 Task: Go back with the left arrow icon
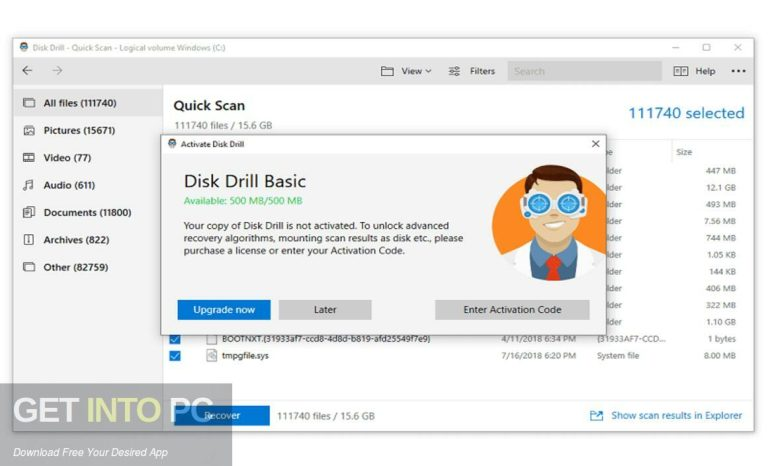point(27,71)
